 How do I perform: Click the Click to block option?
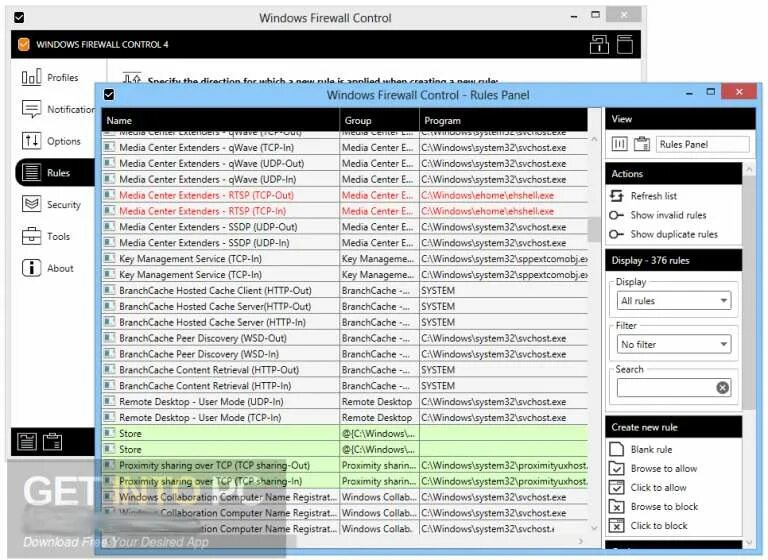click(648, 526)
